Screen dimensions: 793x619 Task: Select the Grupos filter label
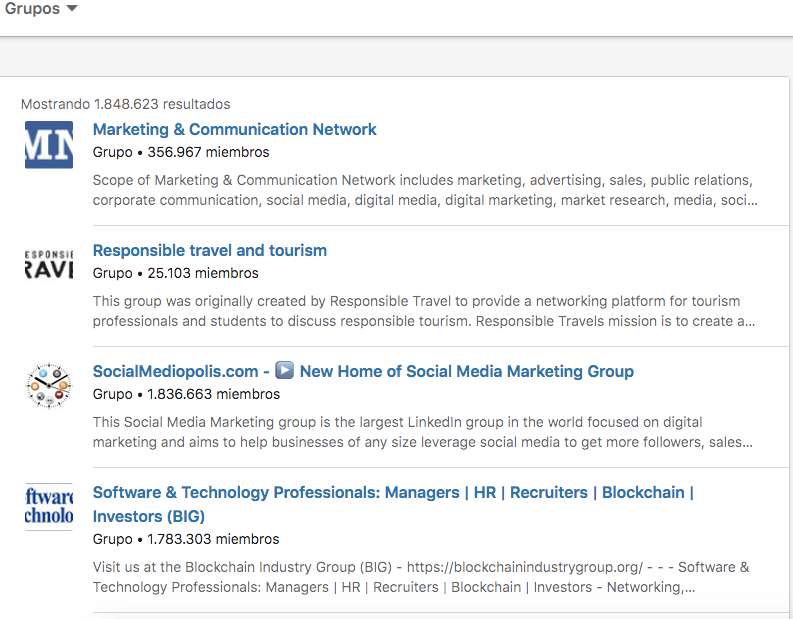coord(32,9)
